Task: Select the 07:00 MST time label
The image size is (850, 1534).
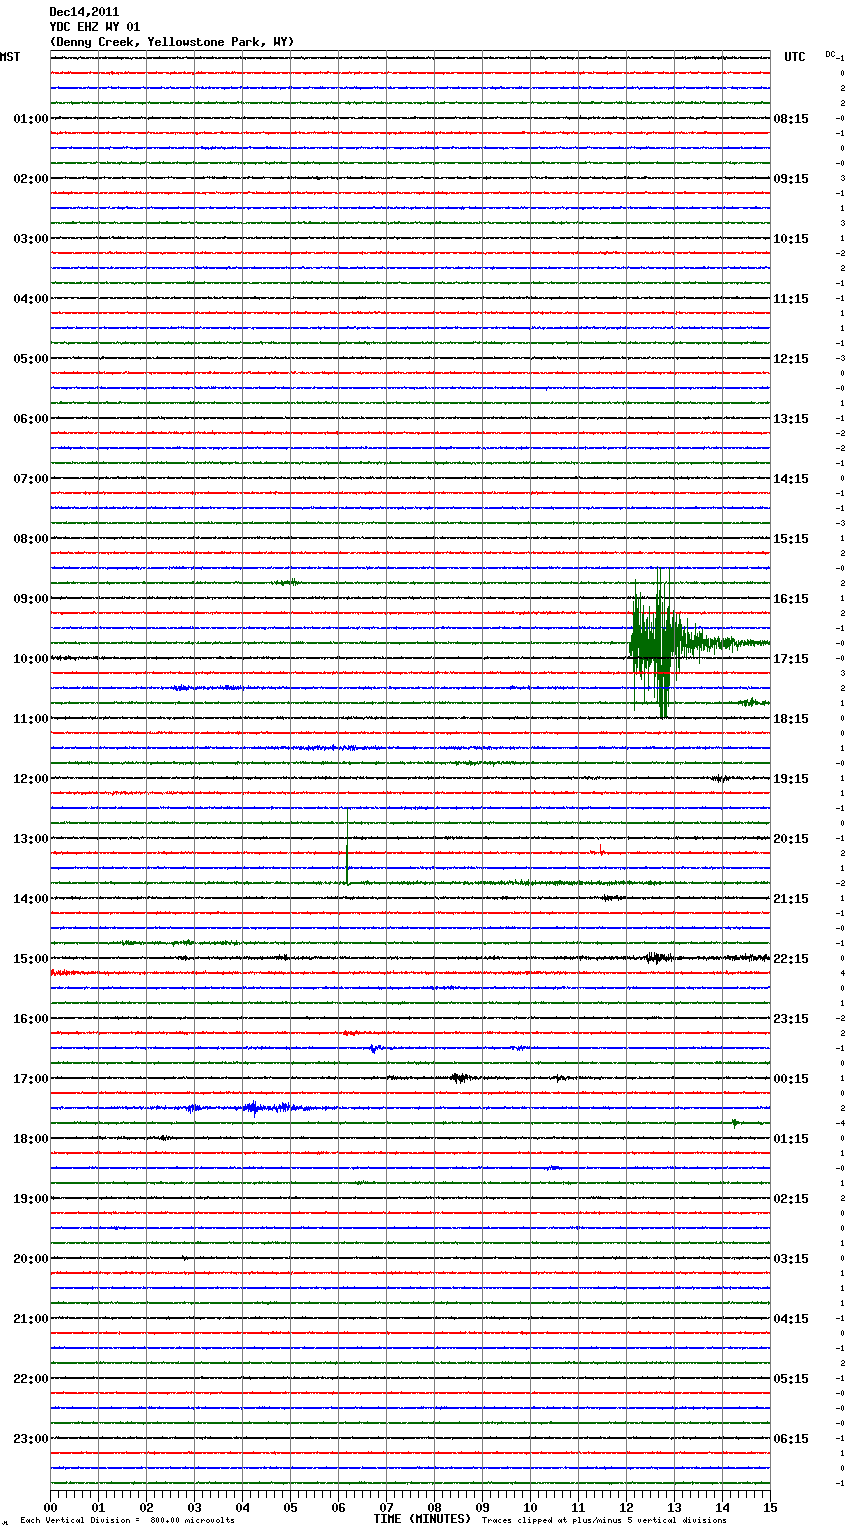Action: pyautogui.click(x=30, y=479)
